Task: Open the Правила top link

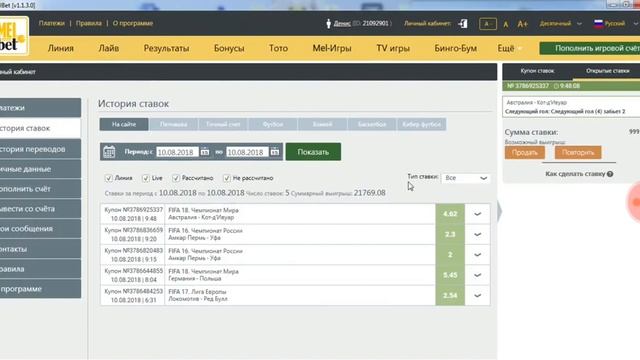Action: pyautogui.click(x=89, y=23)
